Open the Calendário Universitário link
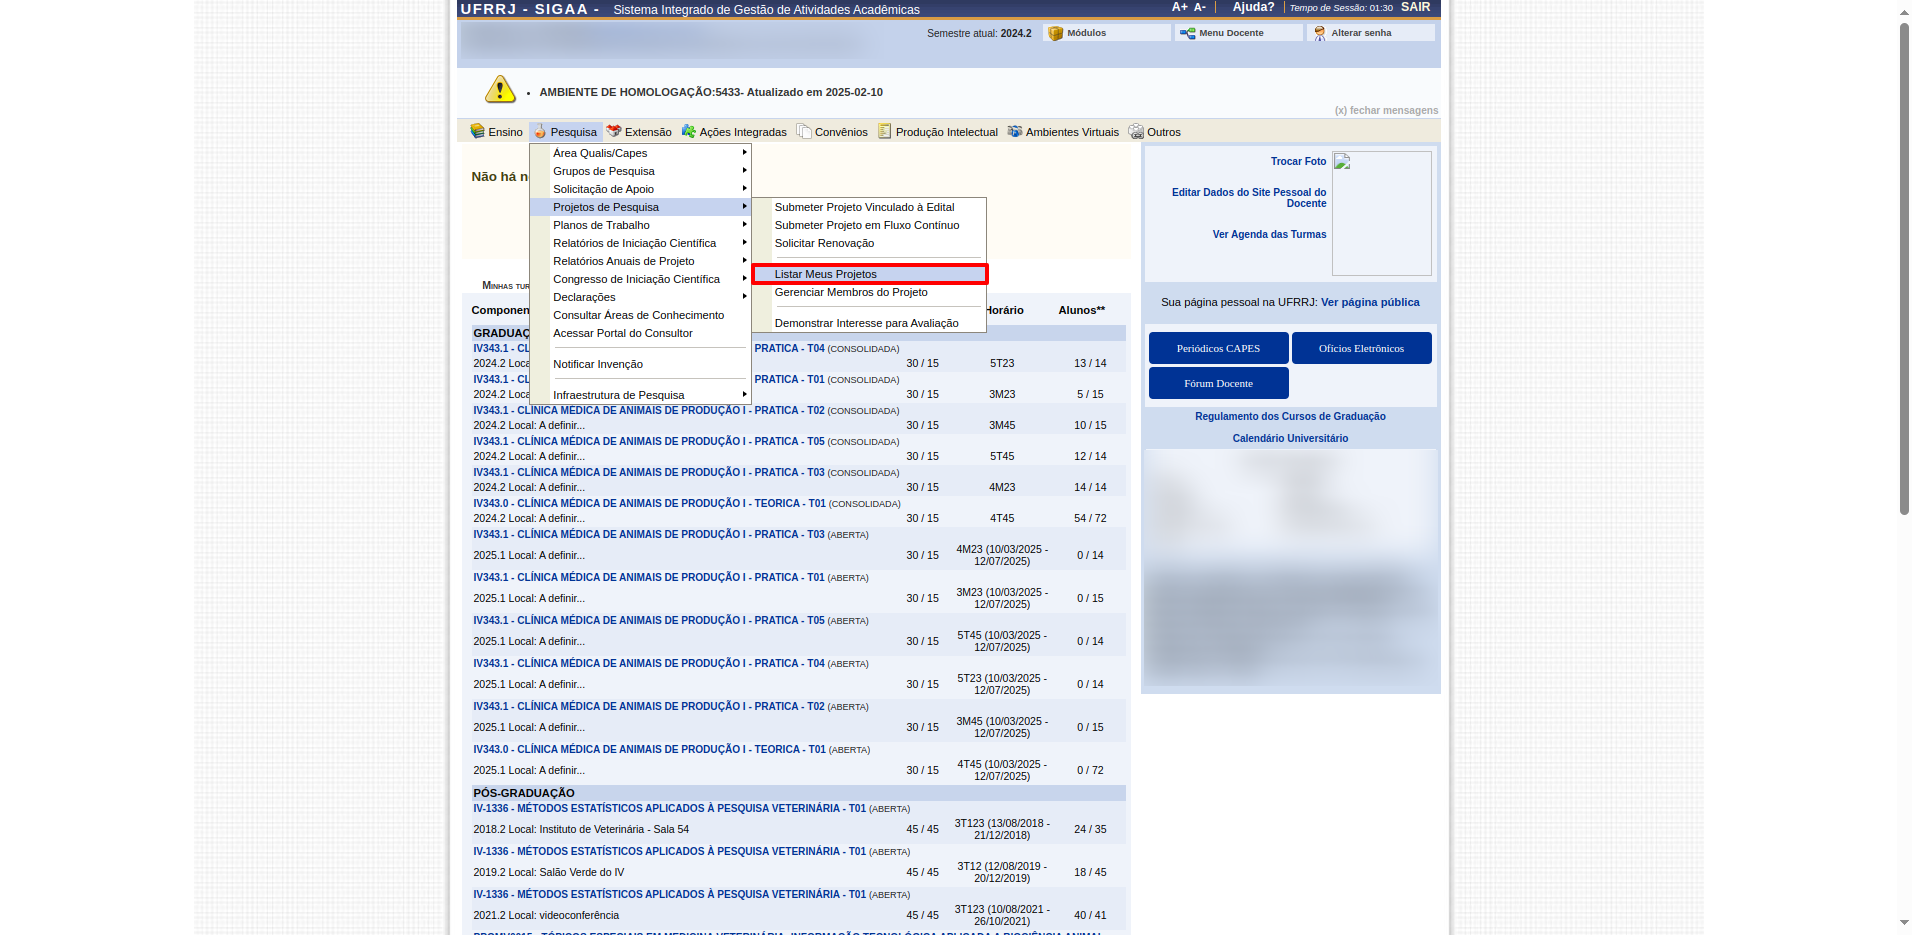The height and width of the screenshot is (935, 1912). click(x=1290, y=438)
